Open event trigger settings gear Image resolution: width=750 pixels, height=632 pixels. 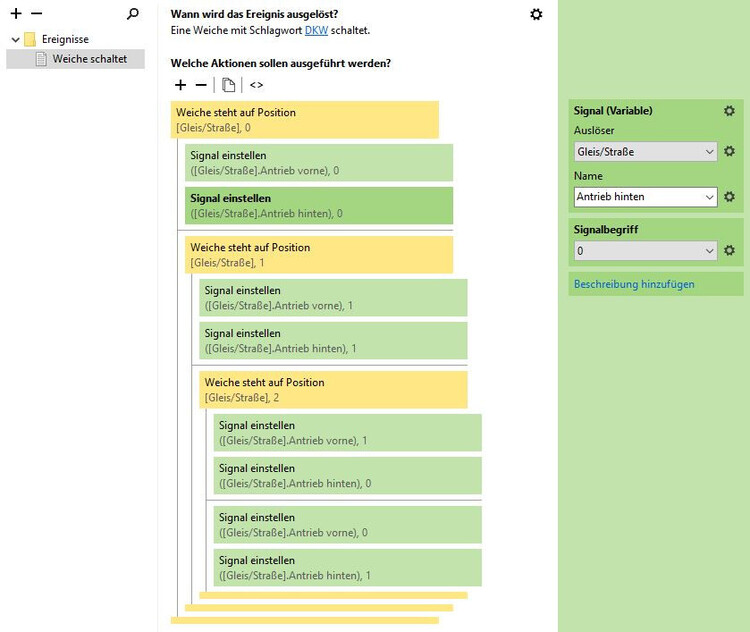tap(536, 14)
